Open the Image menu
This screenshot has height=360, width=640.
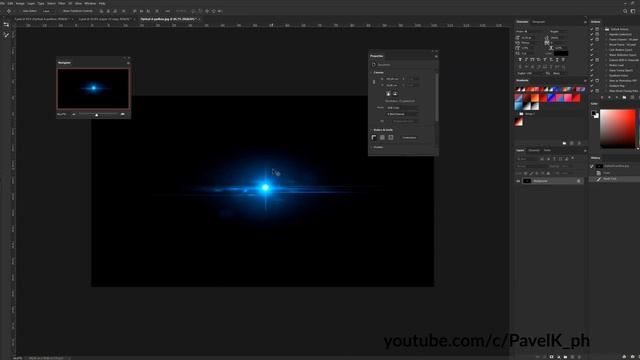[x=20, y=3]
